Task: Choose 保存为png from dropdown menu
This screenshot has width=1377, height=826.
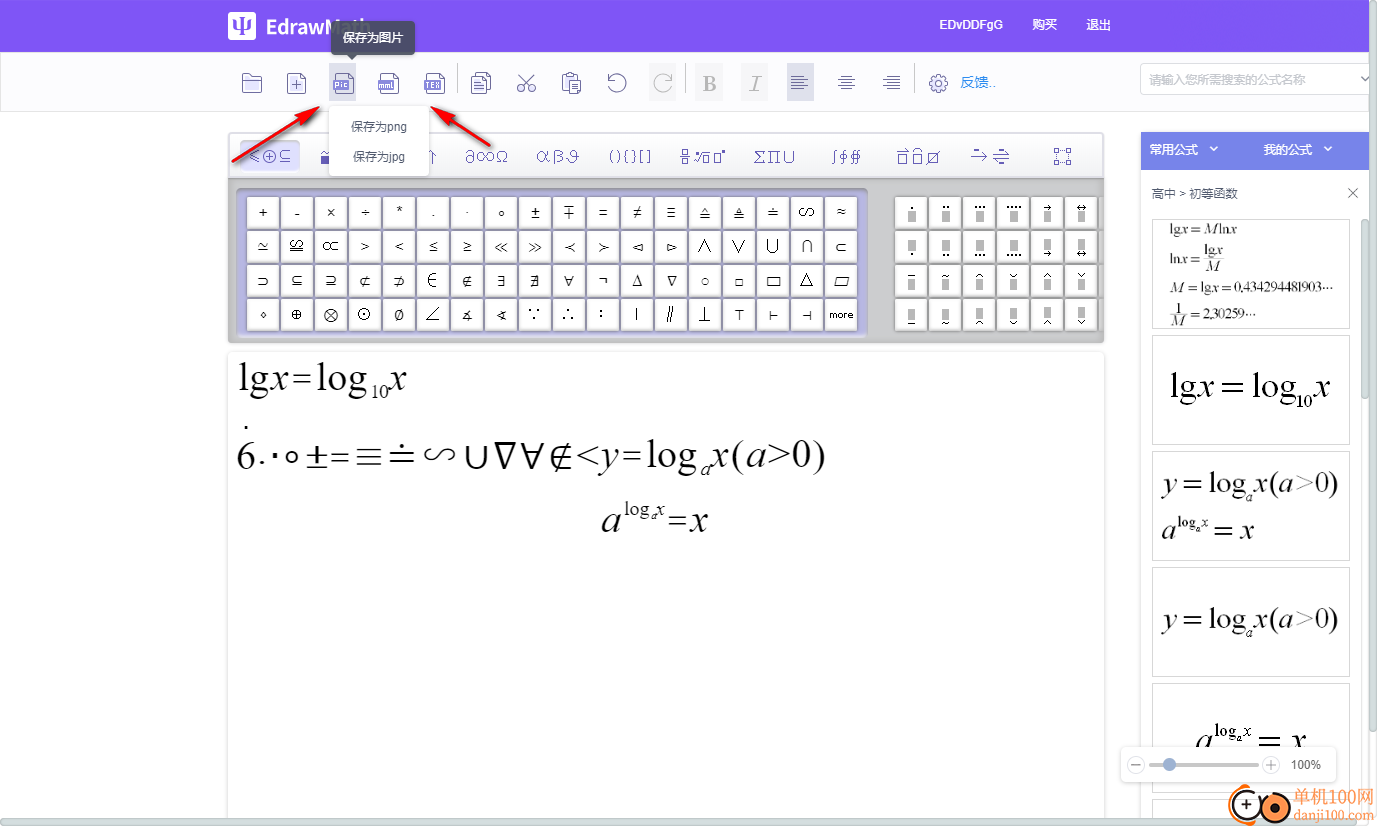Action: (x=379, y=127)
